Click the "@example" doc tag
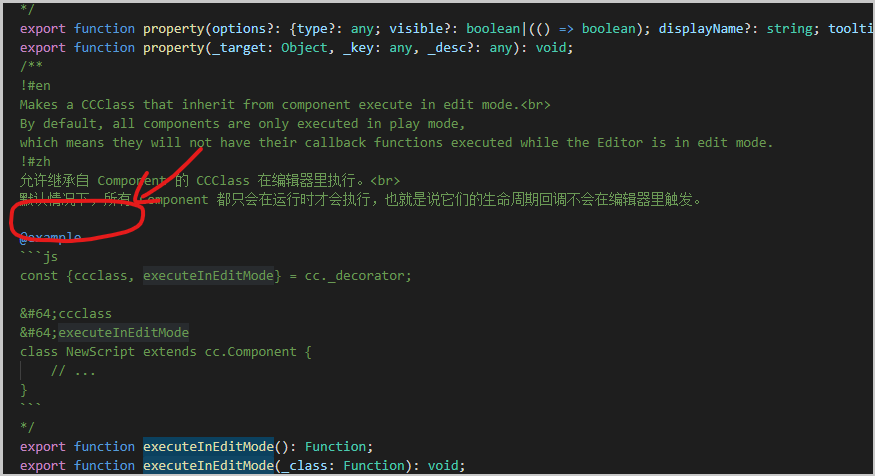Screen dimensions: 875x476 tap(51, 238)
